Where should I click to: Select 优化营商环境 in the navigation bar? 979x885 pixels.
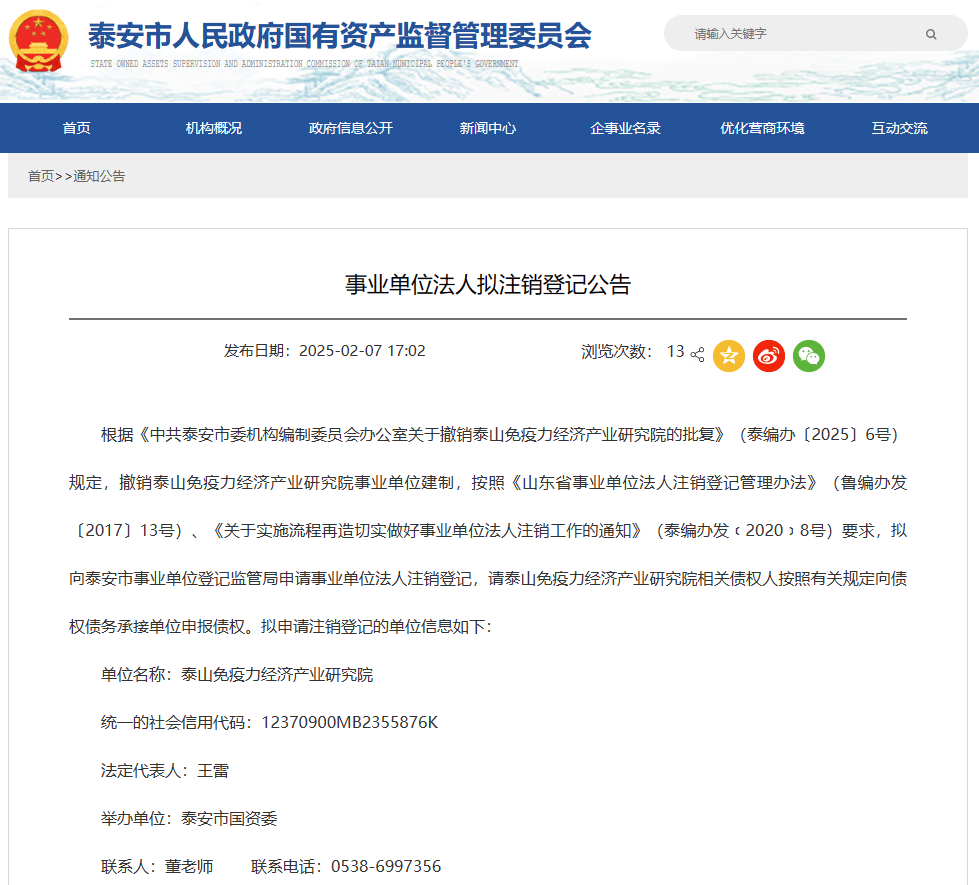762,128
